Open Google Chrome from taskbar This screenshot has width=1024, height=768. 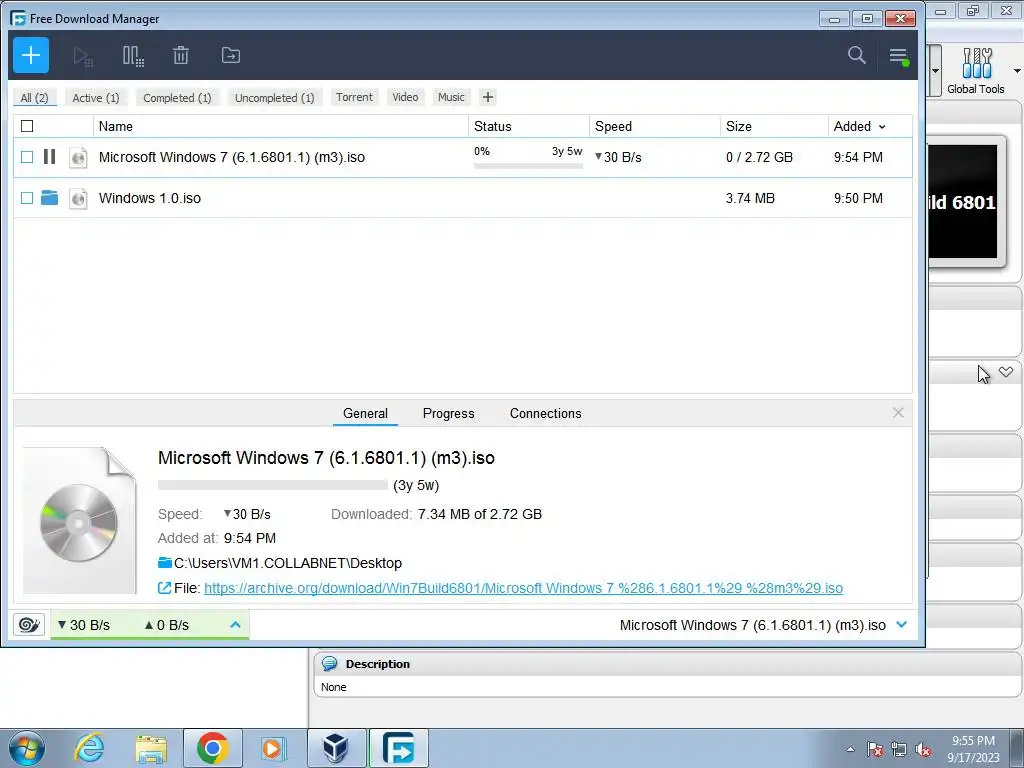(x=212, y=748)
